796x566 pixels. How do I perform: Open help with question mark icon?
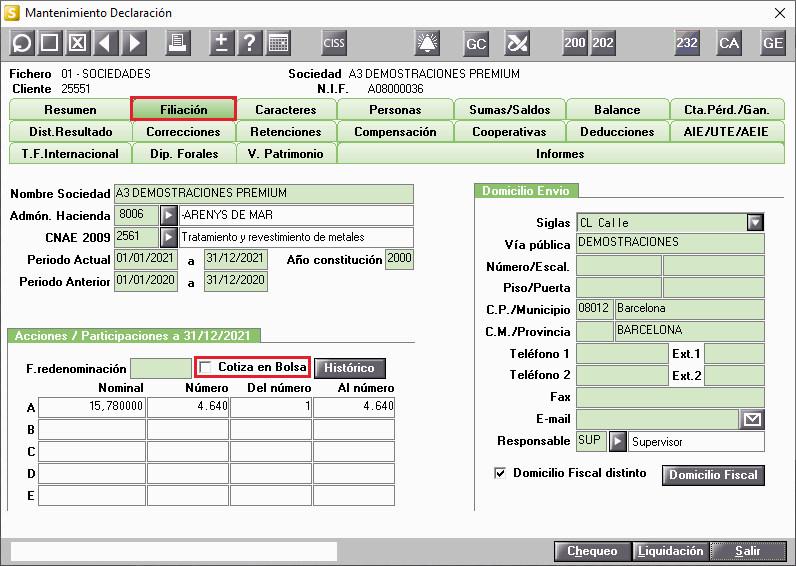coord(250,43)
